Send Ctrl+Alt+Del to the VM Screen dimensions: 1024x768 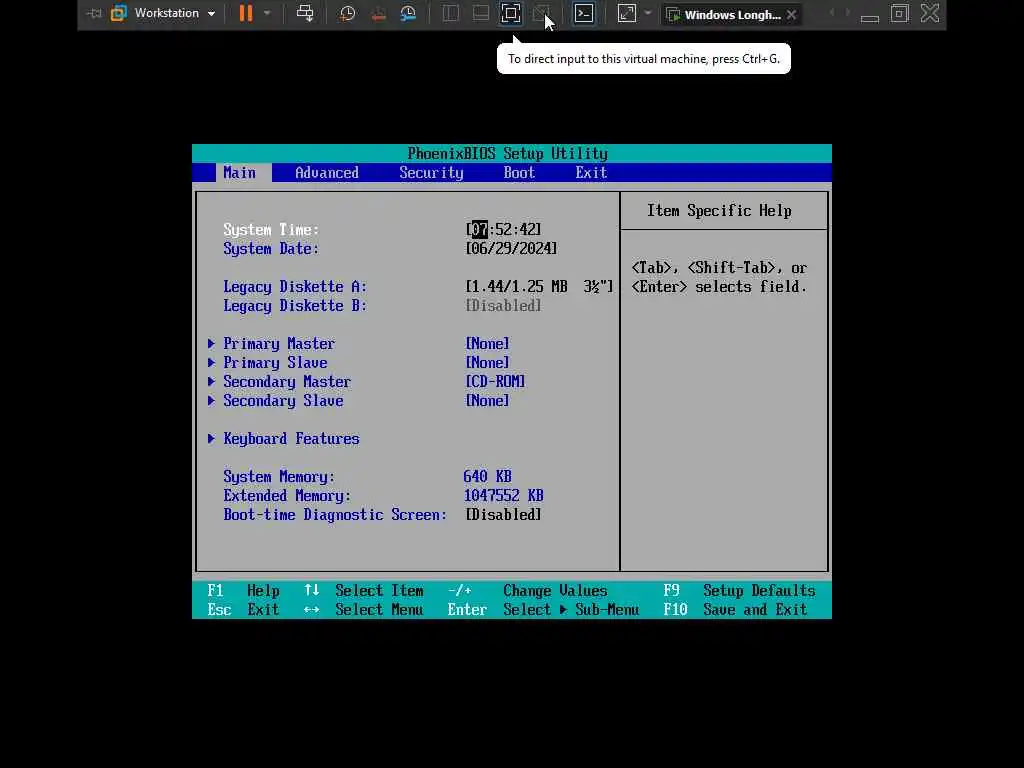click(x=305, y=13)
